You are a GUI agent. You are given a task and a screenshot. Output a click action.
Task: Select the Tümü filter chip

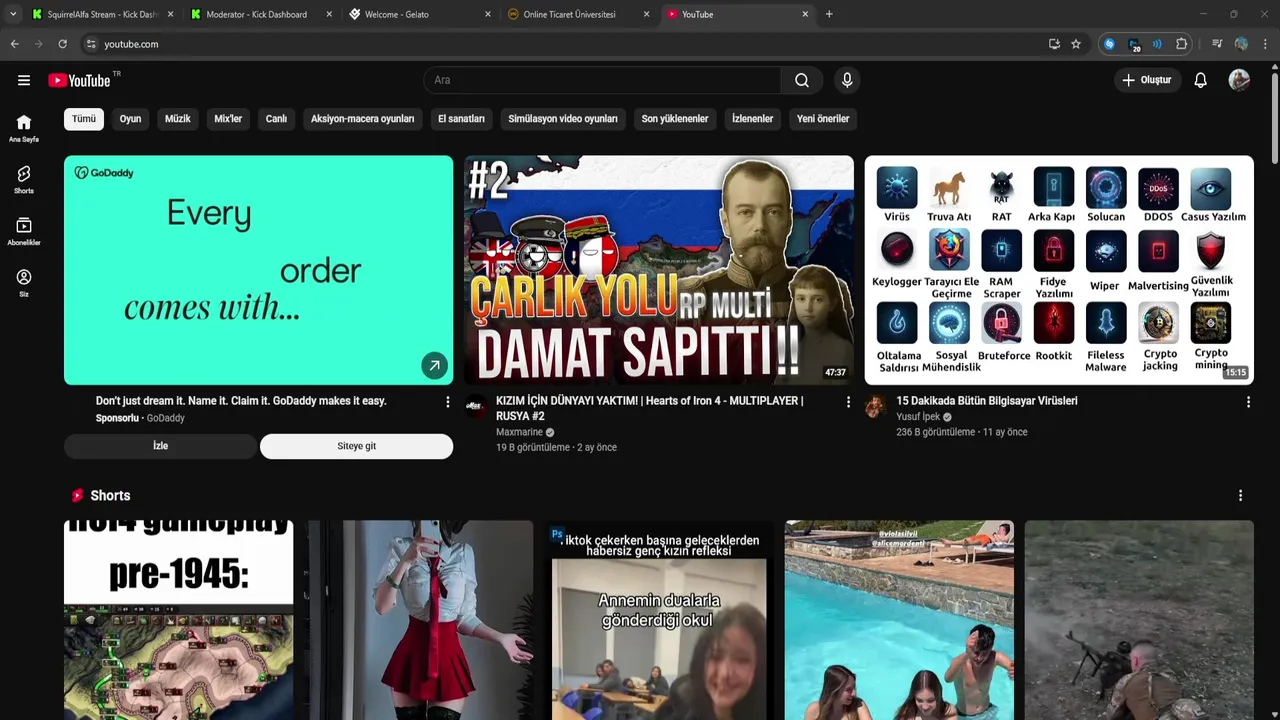pyautogui.click(x=84, y=119)
